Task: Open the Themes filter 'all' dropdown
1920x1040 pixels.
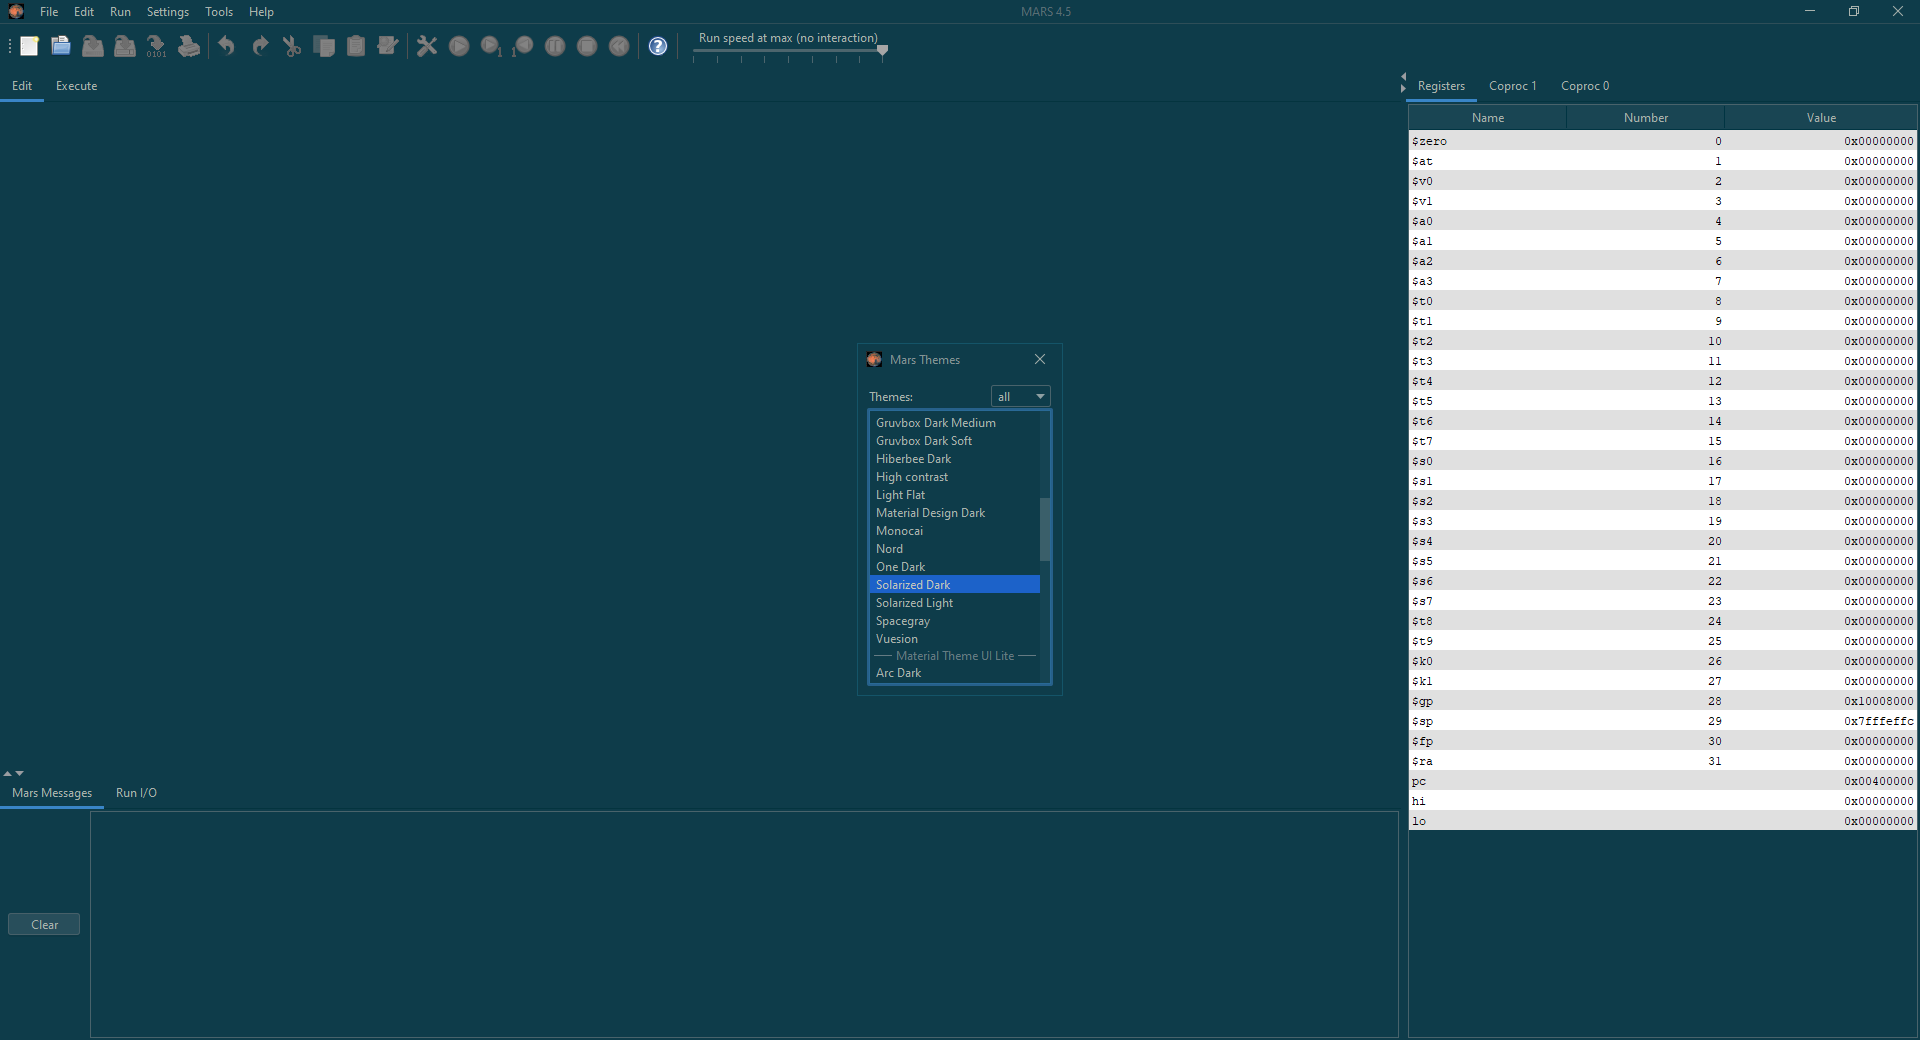Action: tap(1020, 397)
